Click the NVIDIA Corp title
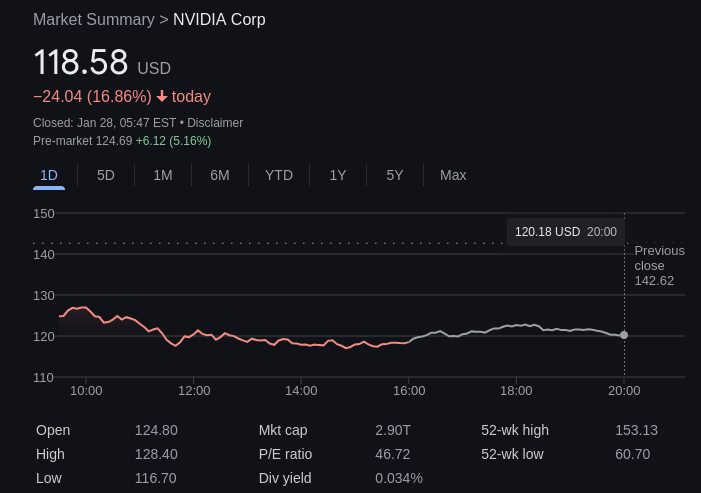Image resolution: width=701 pixels, height=493 pixels. (x=219, y=20)
